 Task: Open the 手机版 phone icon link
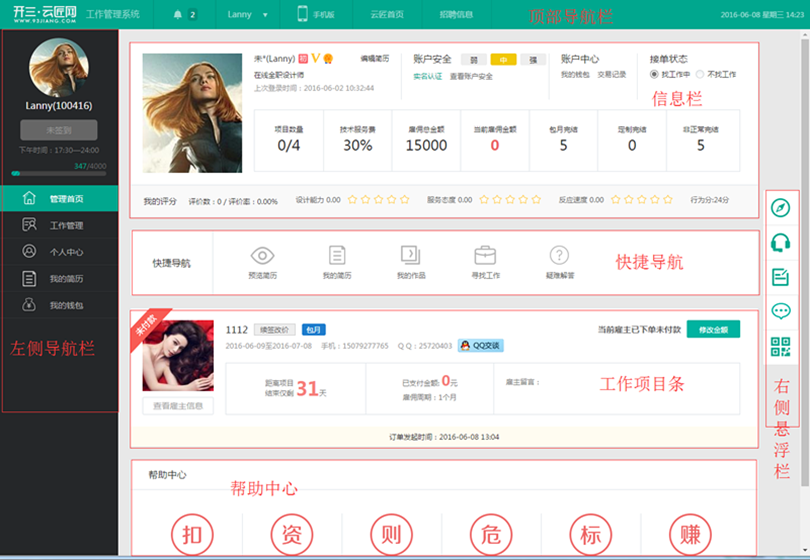[x=303, y=14]
